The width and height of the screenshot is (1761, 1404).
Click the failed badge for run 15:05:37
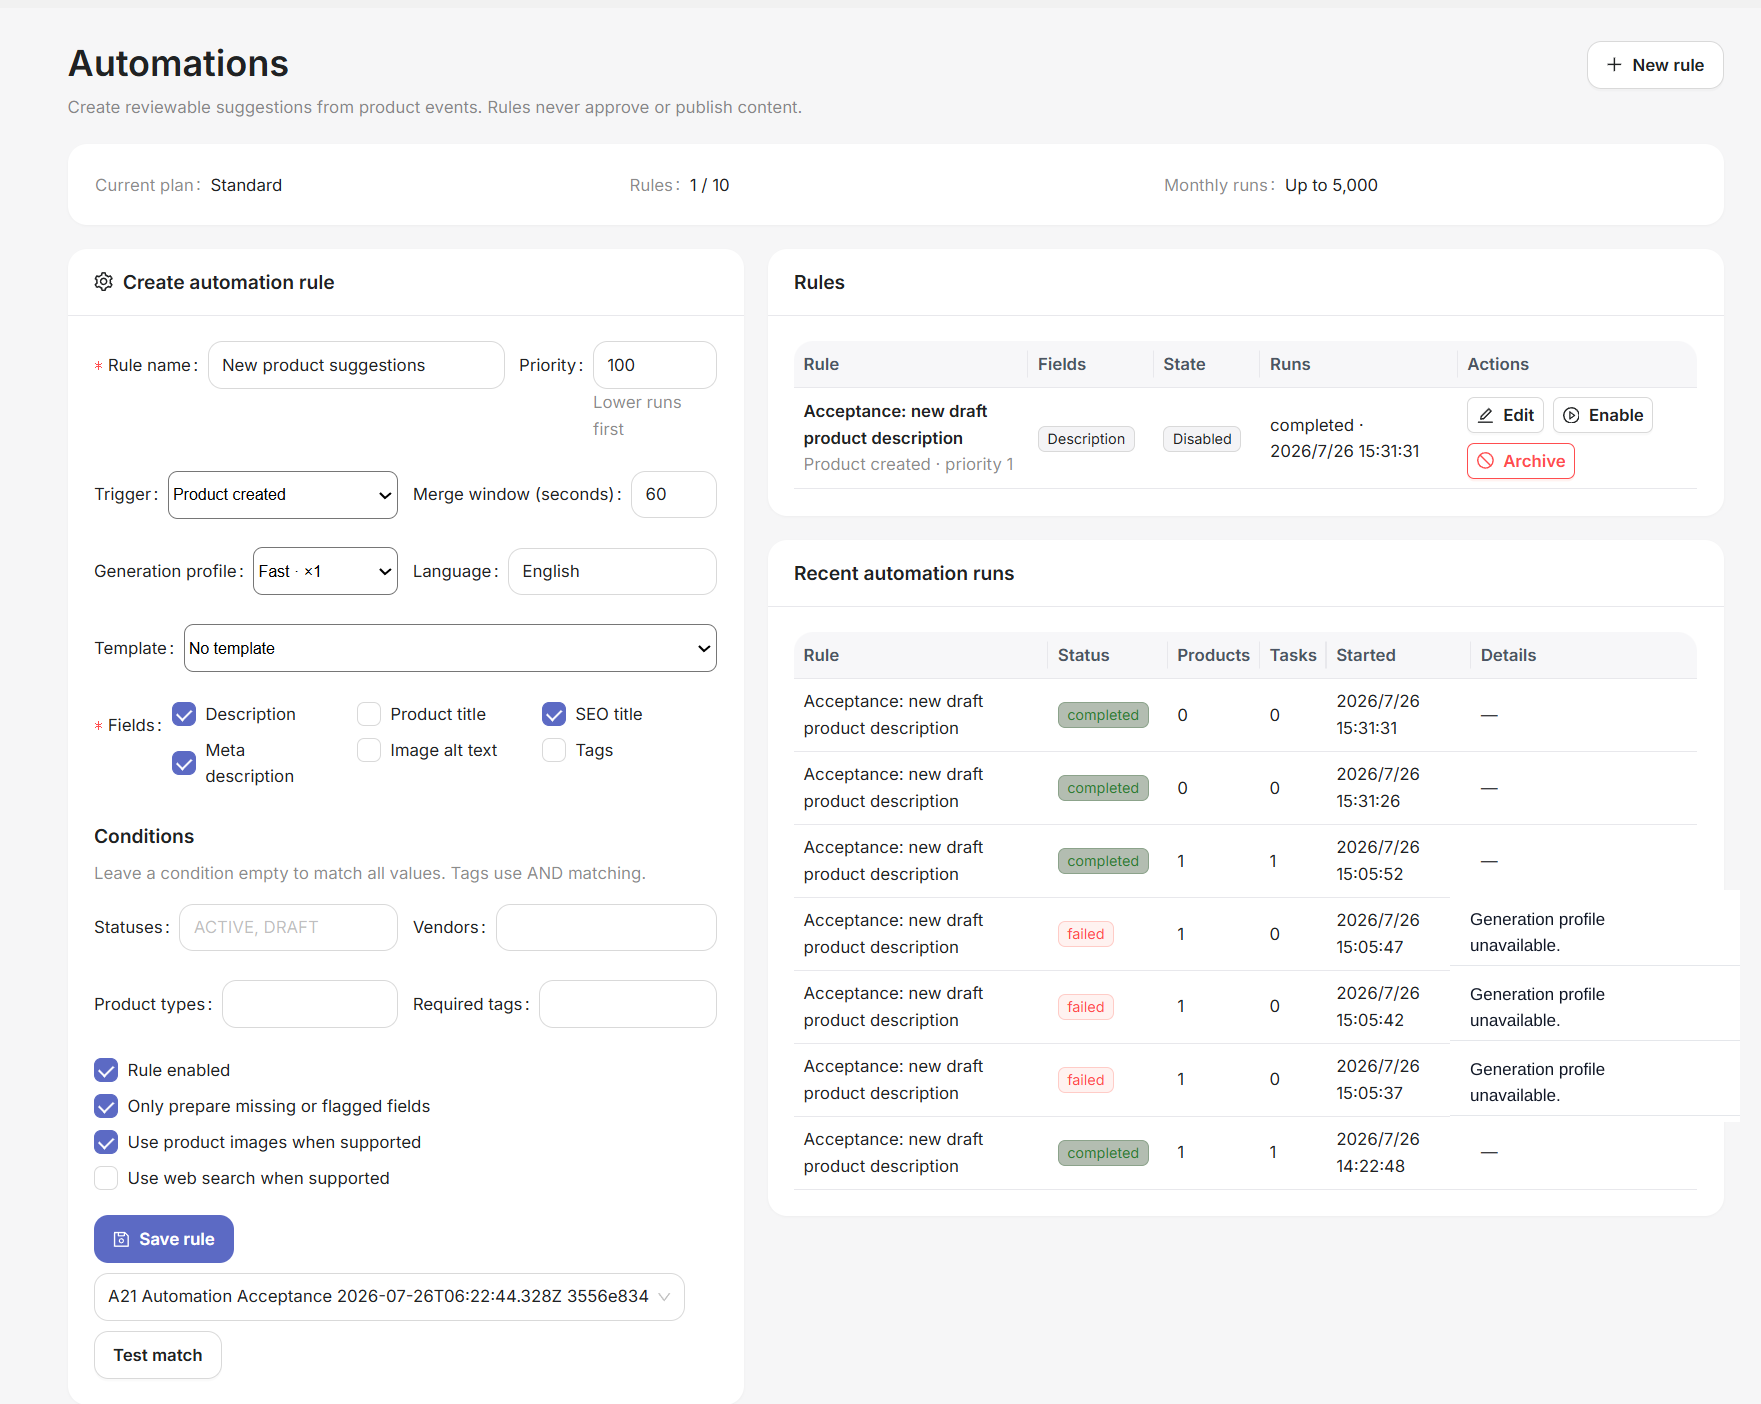(x=1085, y=1080)
